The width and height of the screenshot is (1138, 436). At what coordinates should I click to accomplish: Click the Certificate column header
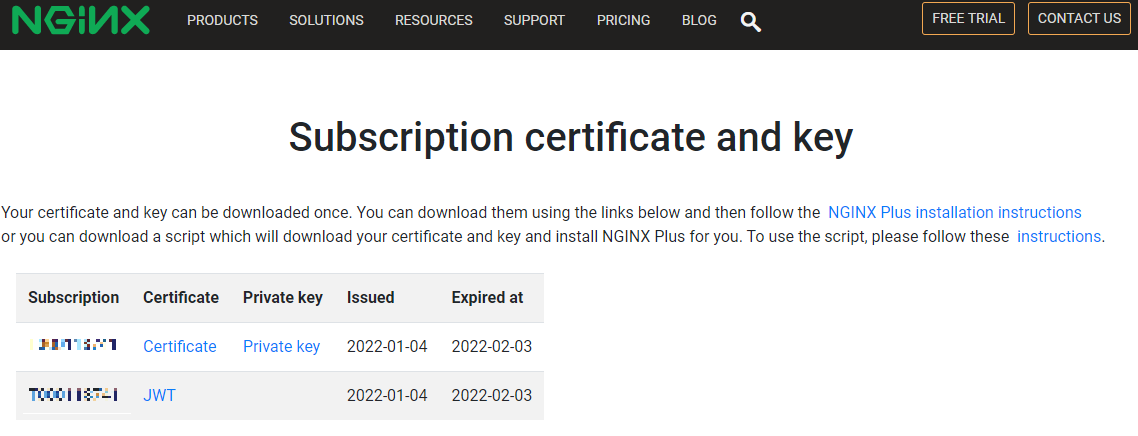click(x=181, y=297)
